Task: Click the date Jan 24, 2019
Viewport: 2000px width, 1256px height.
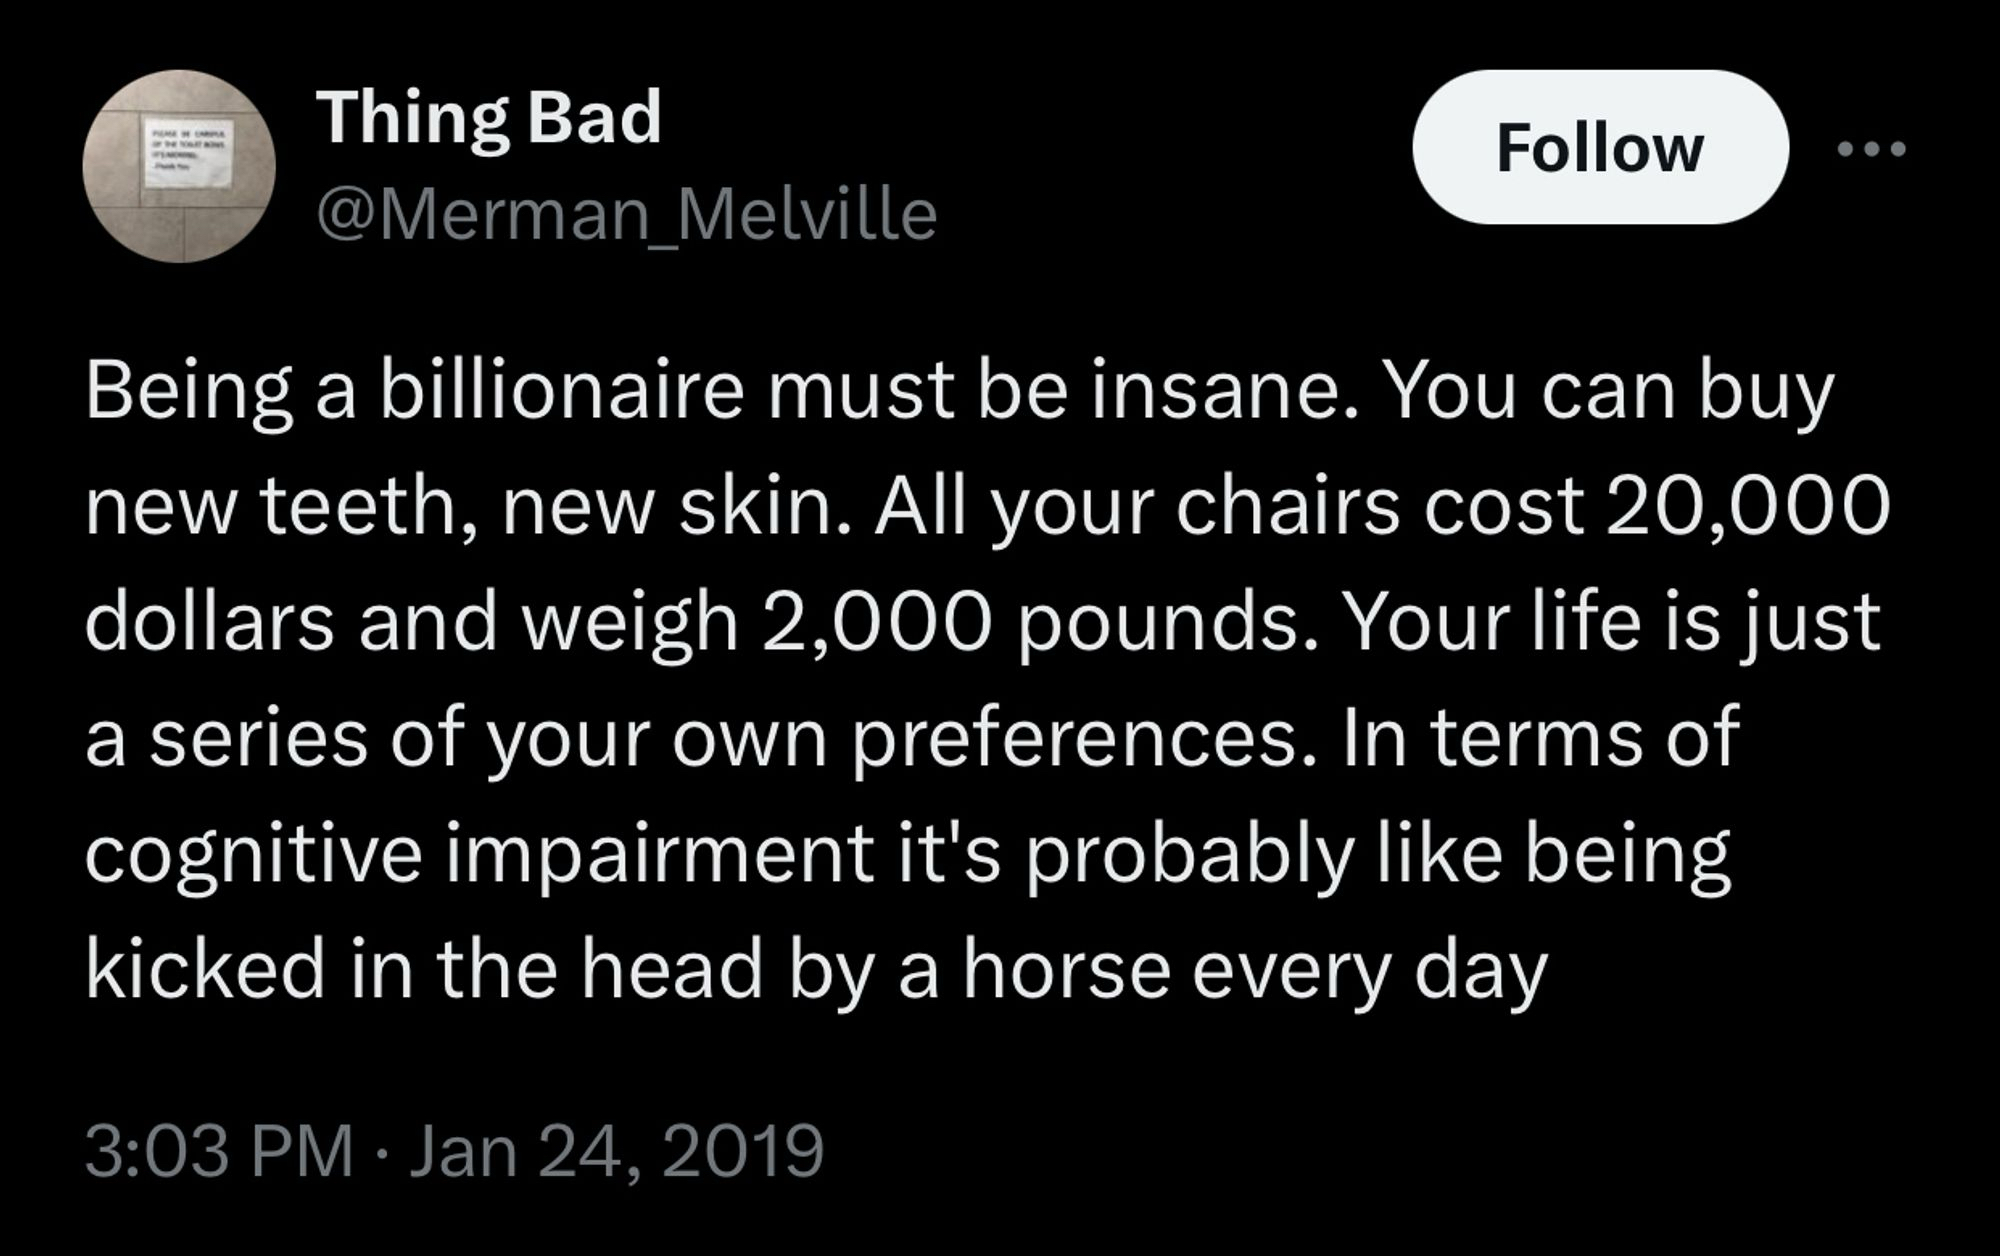Action: tap(617, 1151)
